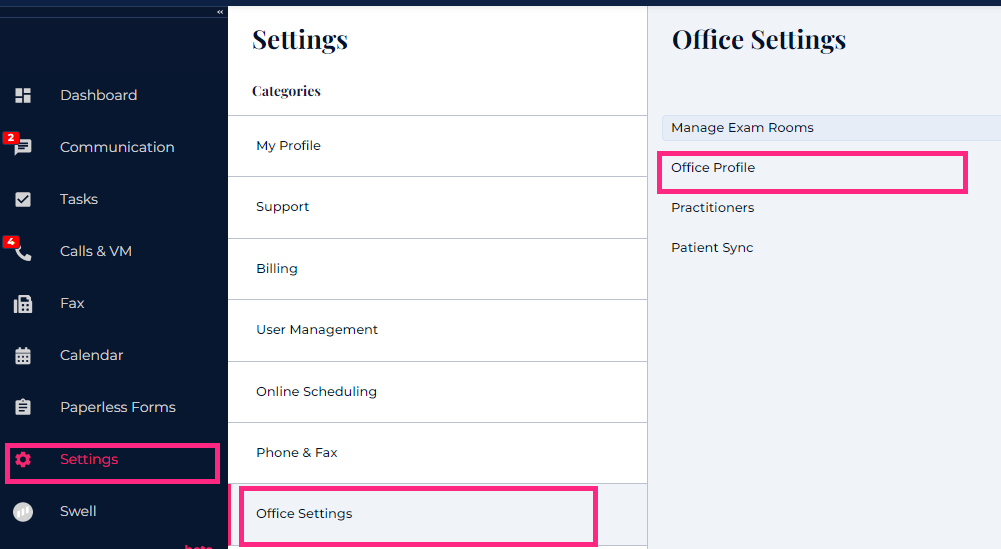The height and width of the screenshot is (549, 1001).
Task: Click the Settings gear icon
Action: point(23,460)
